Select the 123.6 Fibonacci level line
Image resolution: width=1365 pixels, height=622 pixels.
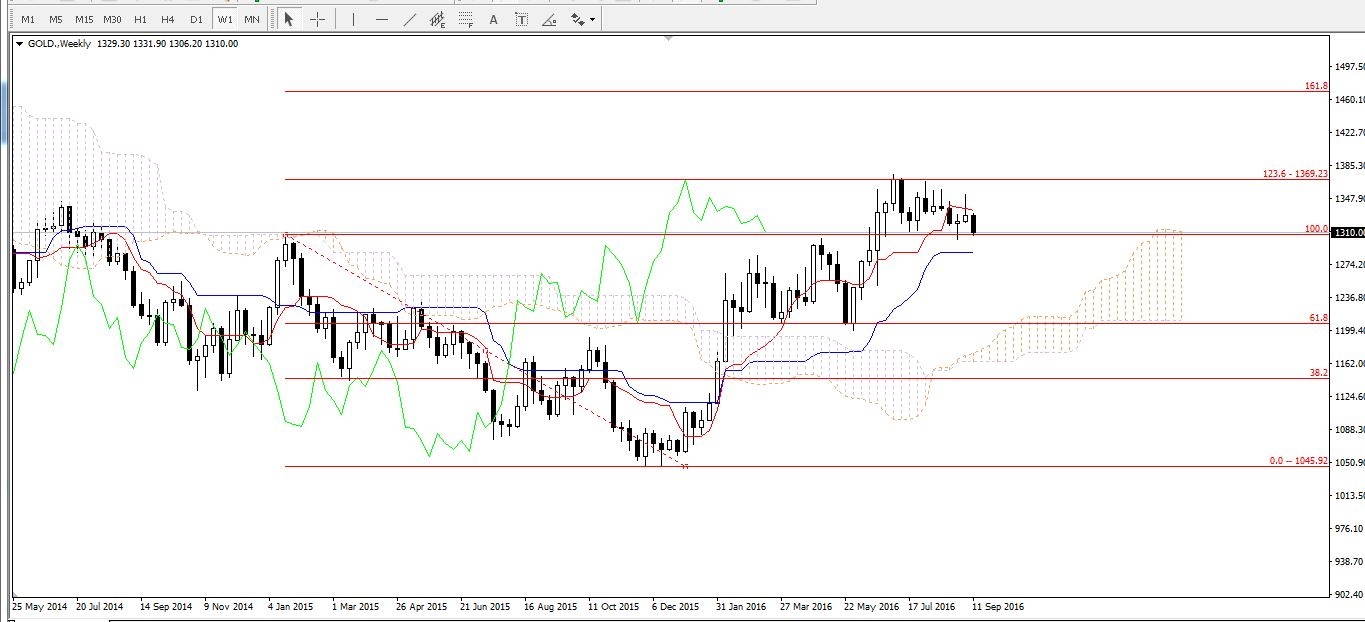800,179
